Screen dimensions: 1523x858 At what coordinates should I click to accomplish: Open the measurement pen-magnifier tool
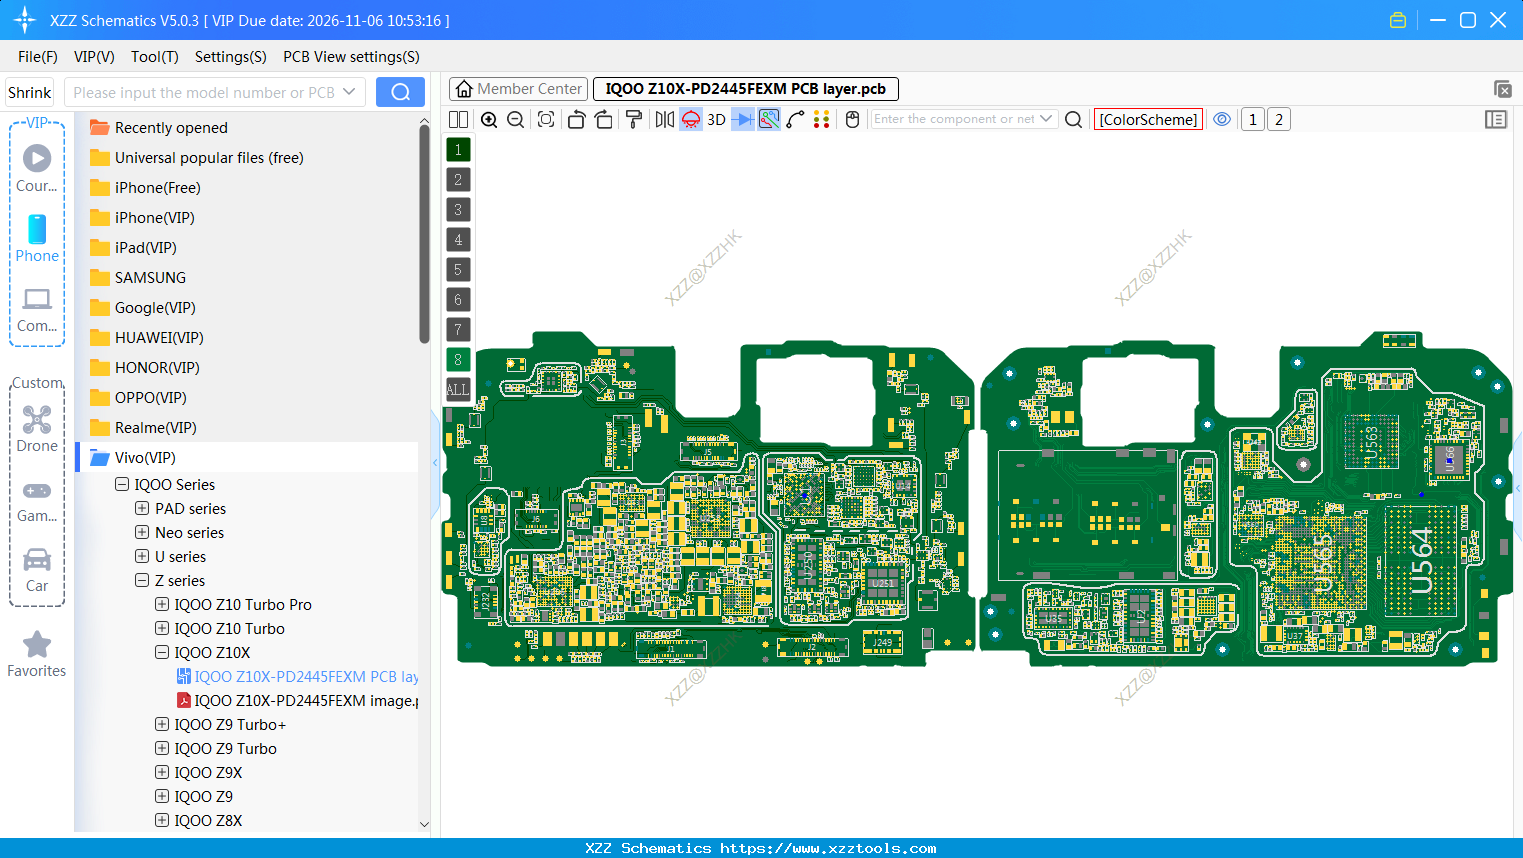[x=770, y=119]
